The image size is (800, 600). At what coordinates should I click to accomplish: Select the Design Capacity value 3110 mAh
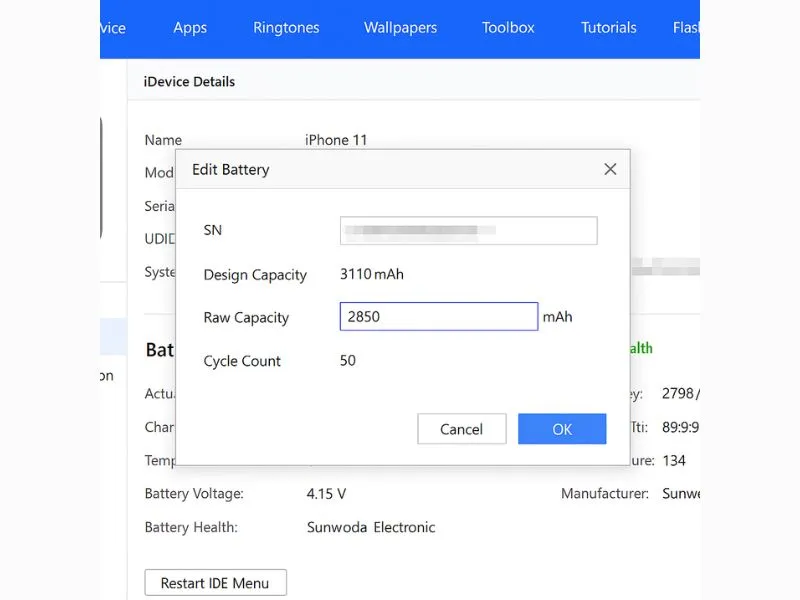pos(372,274)
